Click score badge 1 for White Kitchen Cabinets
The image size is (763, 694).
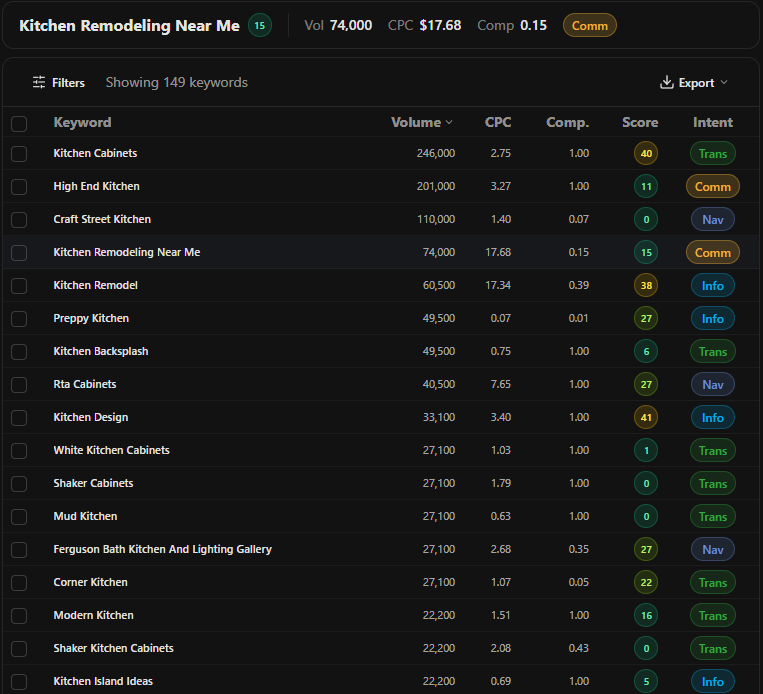pyautogui.click(x=646, y=451)
